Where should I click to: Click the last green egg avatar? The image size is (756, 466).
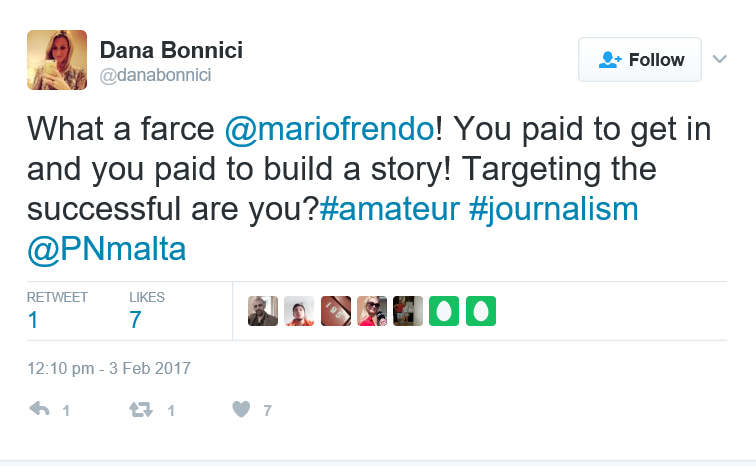481,311
